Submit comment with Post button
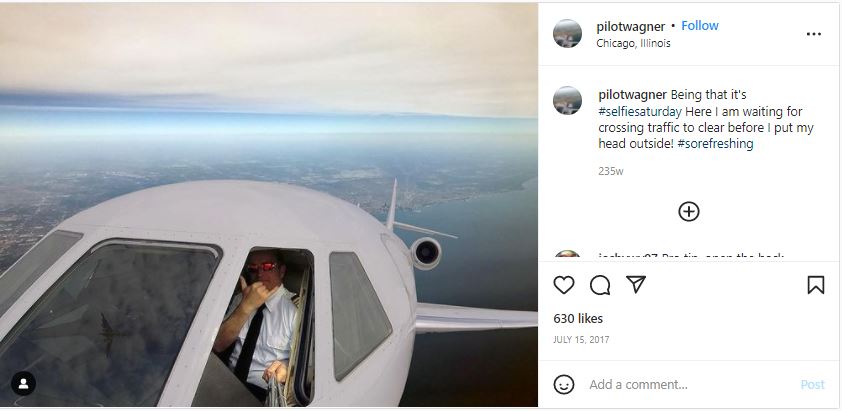 tap(812, 385)
